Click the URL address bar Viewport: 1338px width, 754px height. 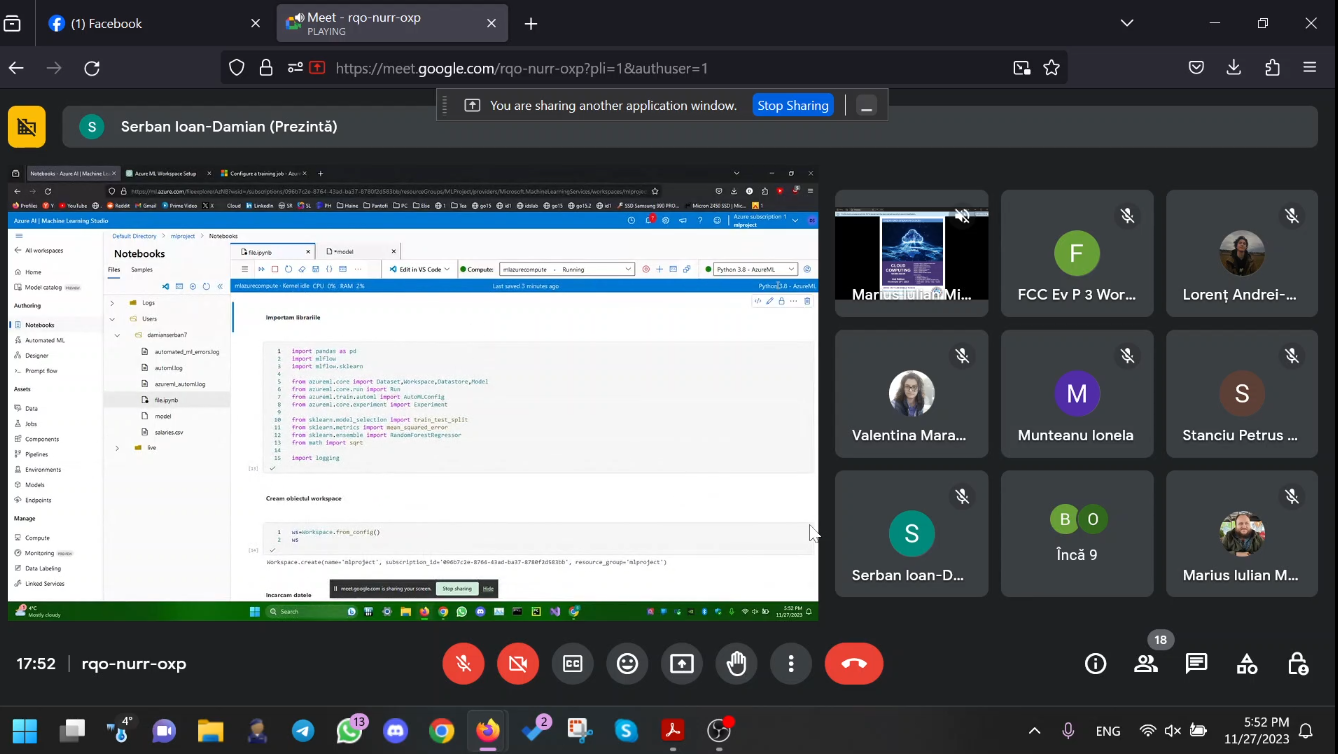point(660,68)
